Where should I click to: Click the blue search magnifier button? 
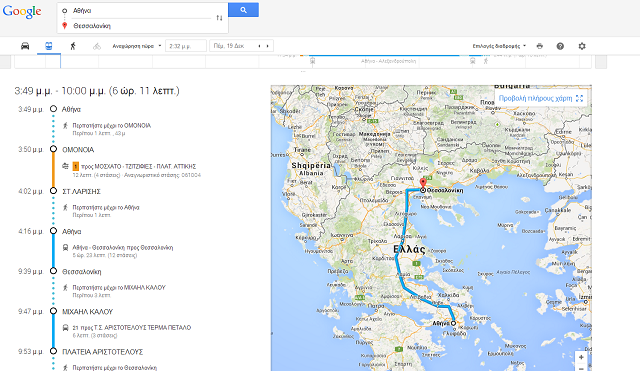point(243,10)
